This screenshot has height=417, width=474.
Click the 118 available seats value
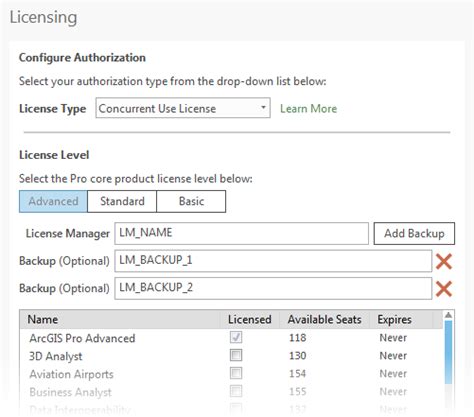[x=298, y=338]
